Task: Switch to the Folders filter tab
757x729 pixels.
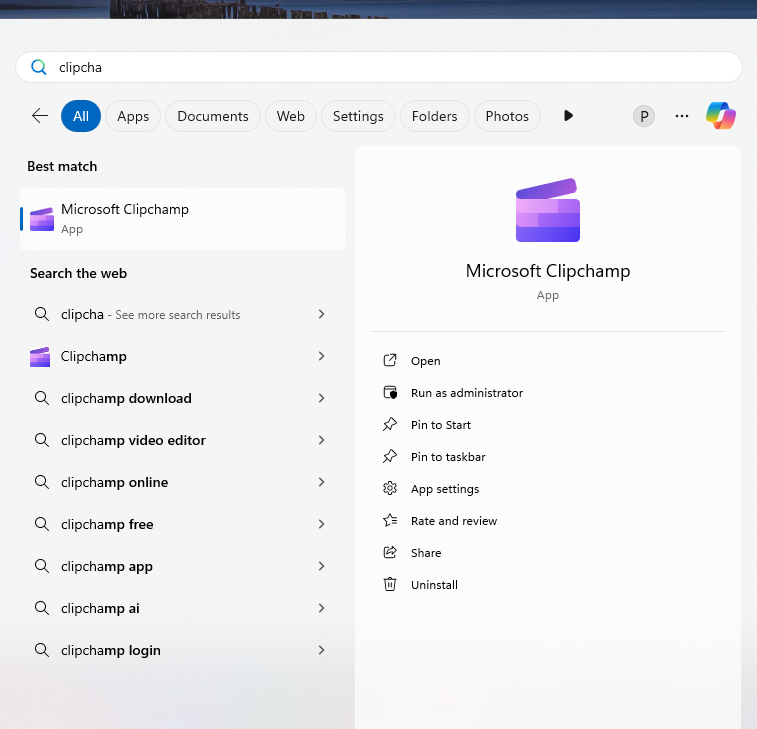Action: pyautogui.click(x=435, y=116)
